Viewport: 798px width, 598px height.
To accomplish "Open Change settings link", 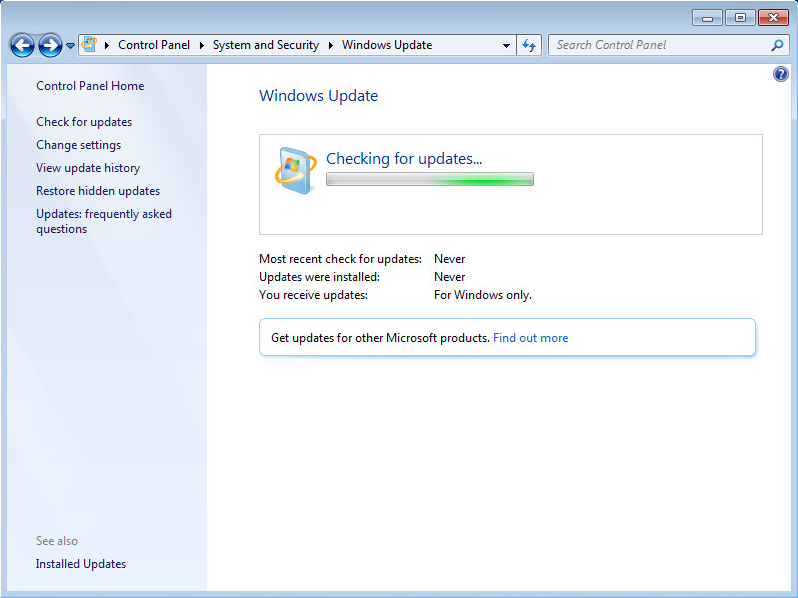I will coord(78,145).
